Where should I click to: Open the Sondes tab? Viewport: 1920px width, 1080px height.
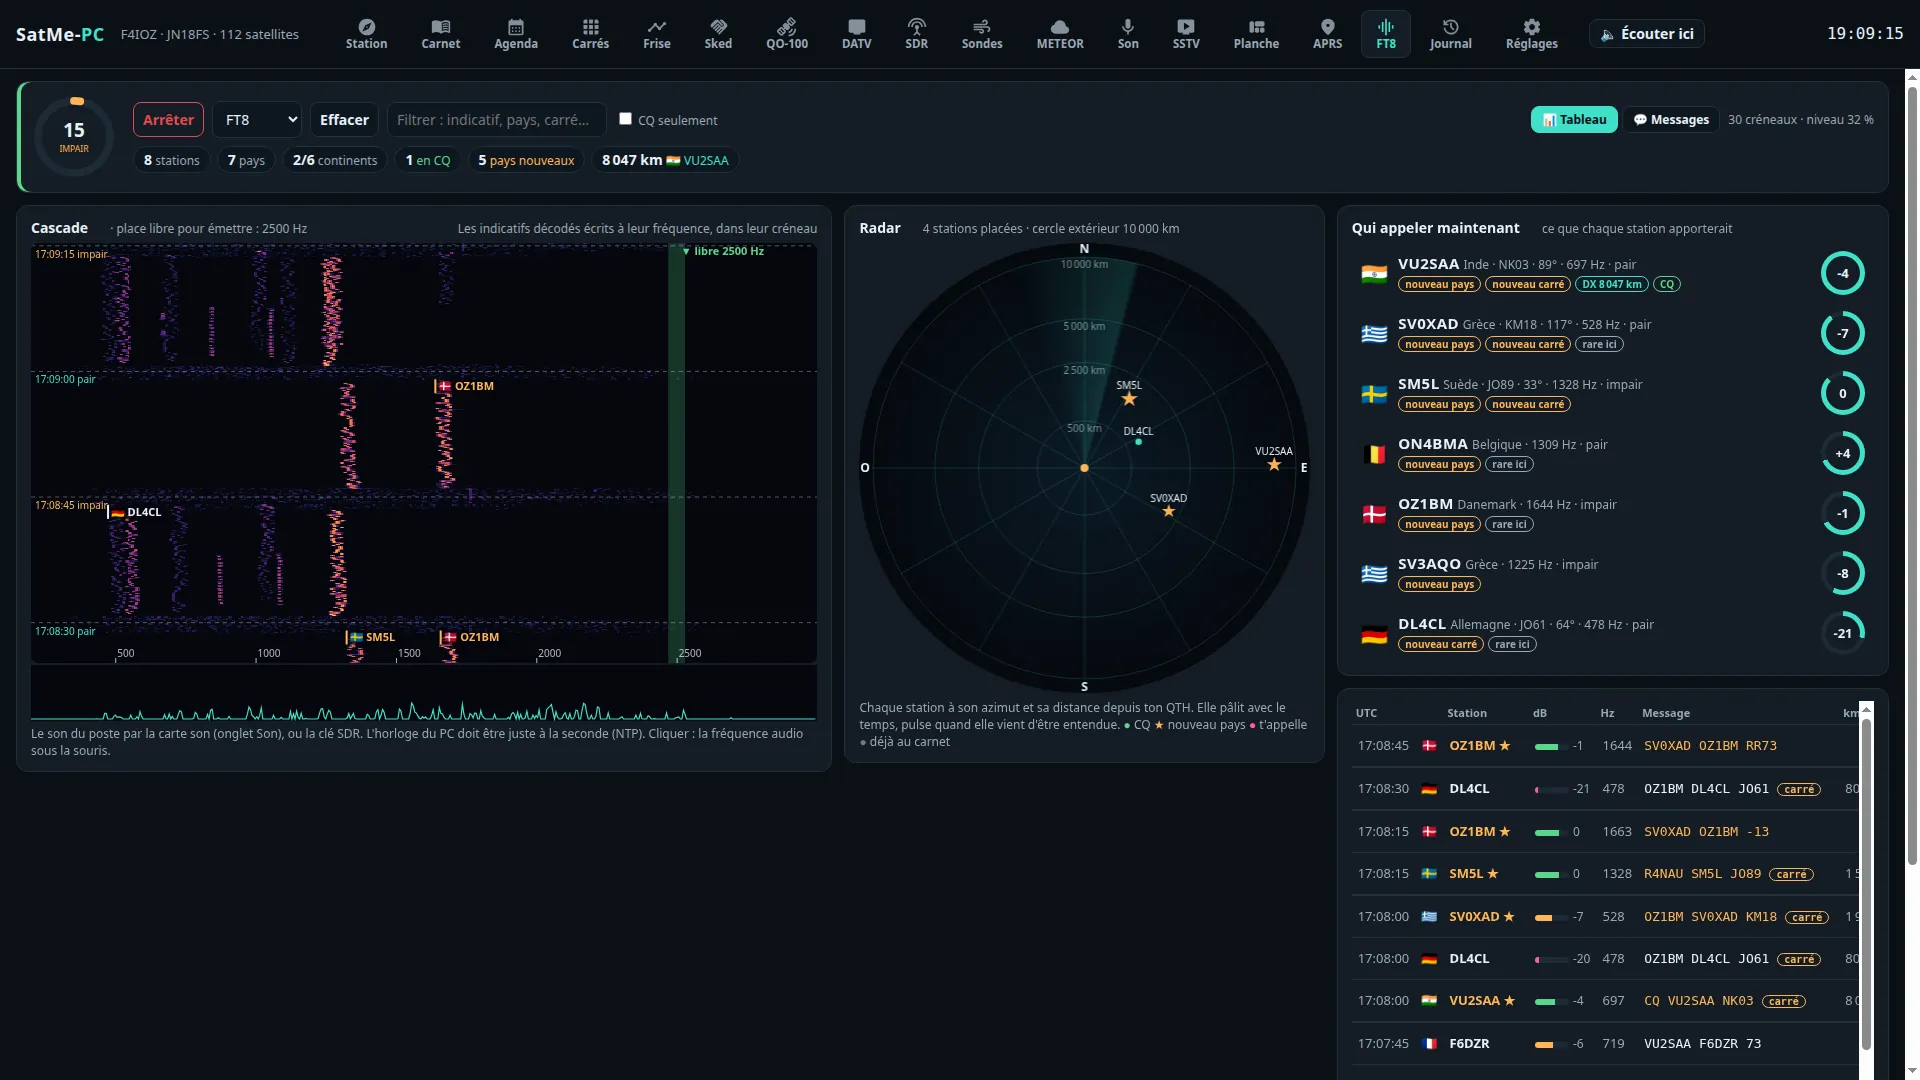982,34
